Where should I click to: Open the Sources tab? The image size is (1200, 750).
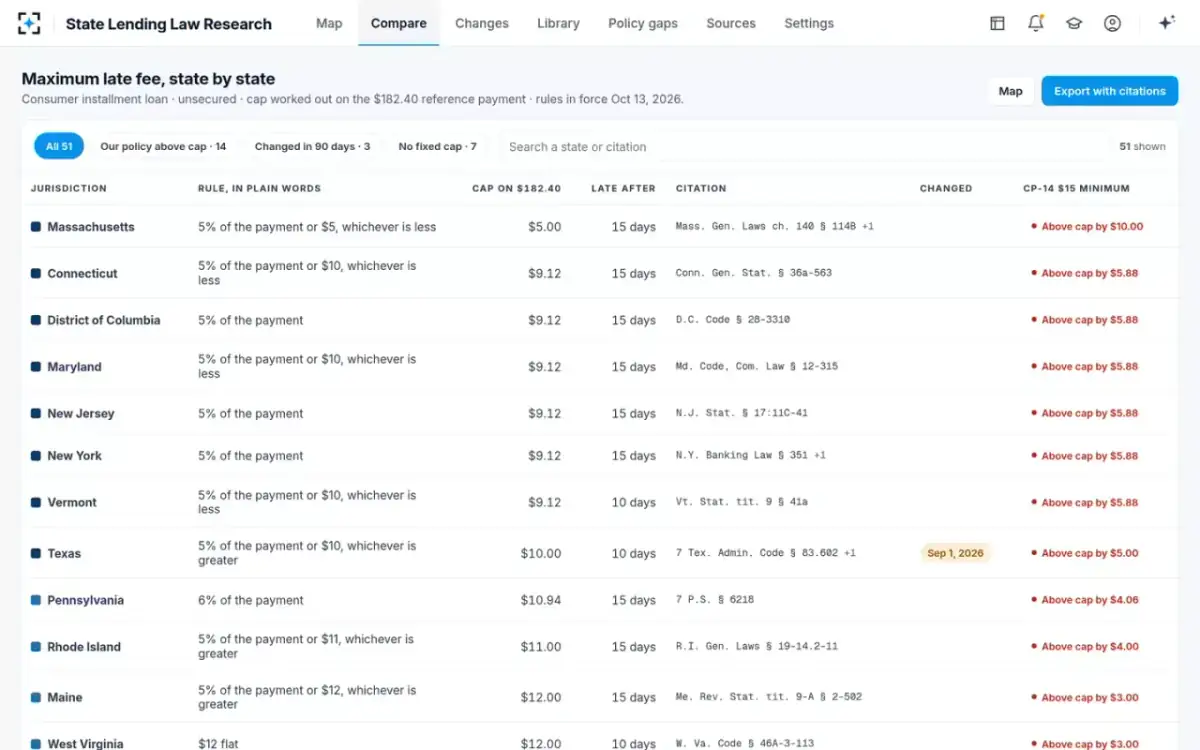(x=731, y=23)
